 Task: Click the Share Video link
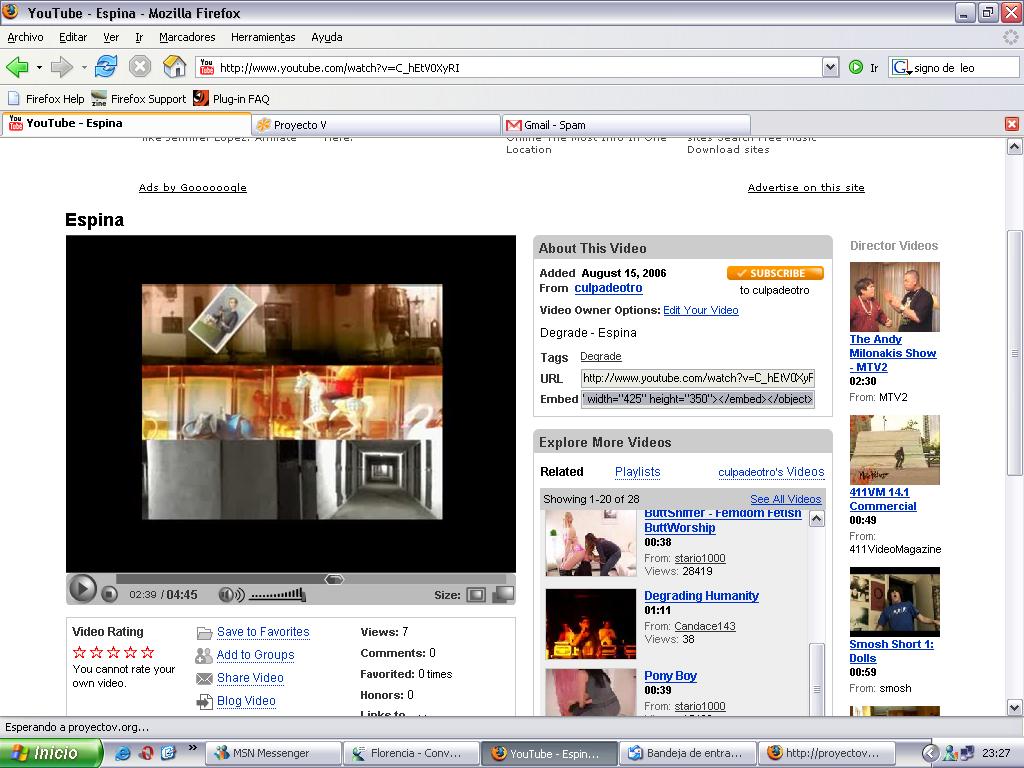coord(250,677)
